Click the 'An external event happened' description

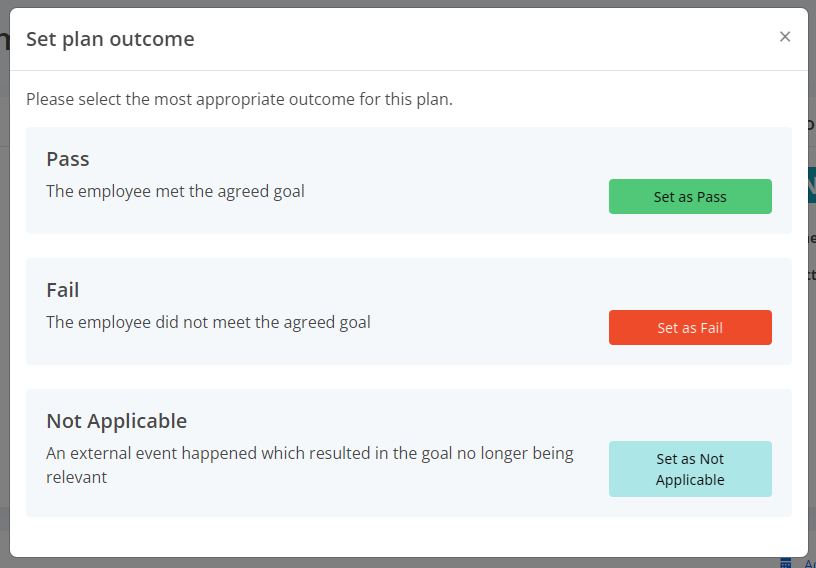[310, 465]
